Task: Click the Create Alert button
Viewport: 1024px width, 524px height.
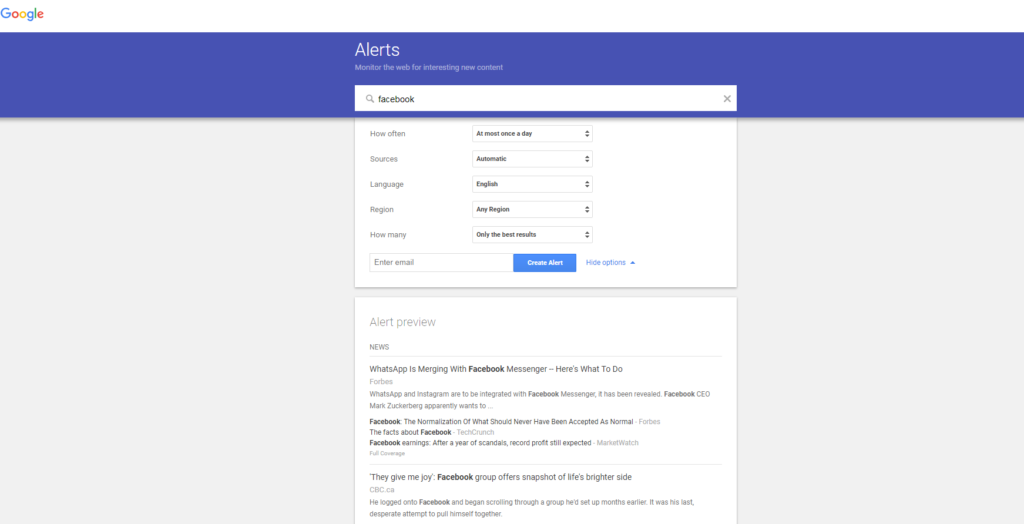Action: [545, 263]
